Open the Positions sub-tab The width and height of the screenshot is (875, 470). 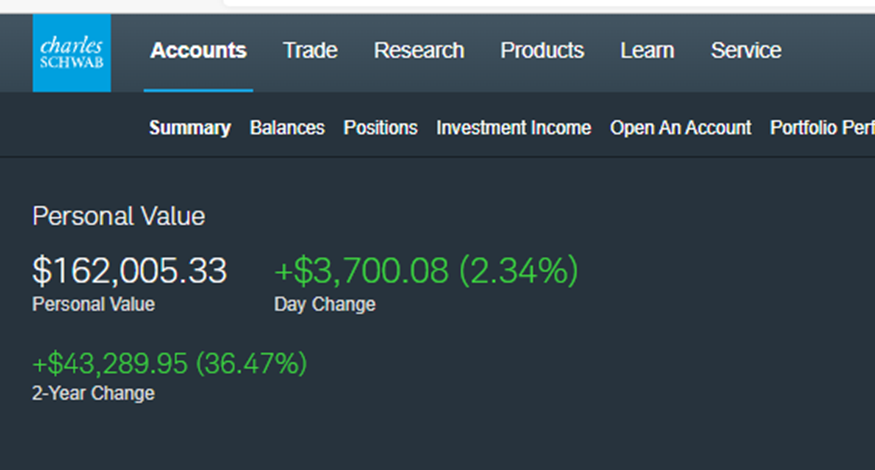click(x=380, y=128)
